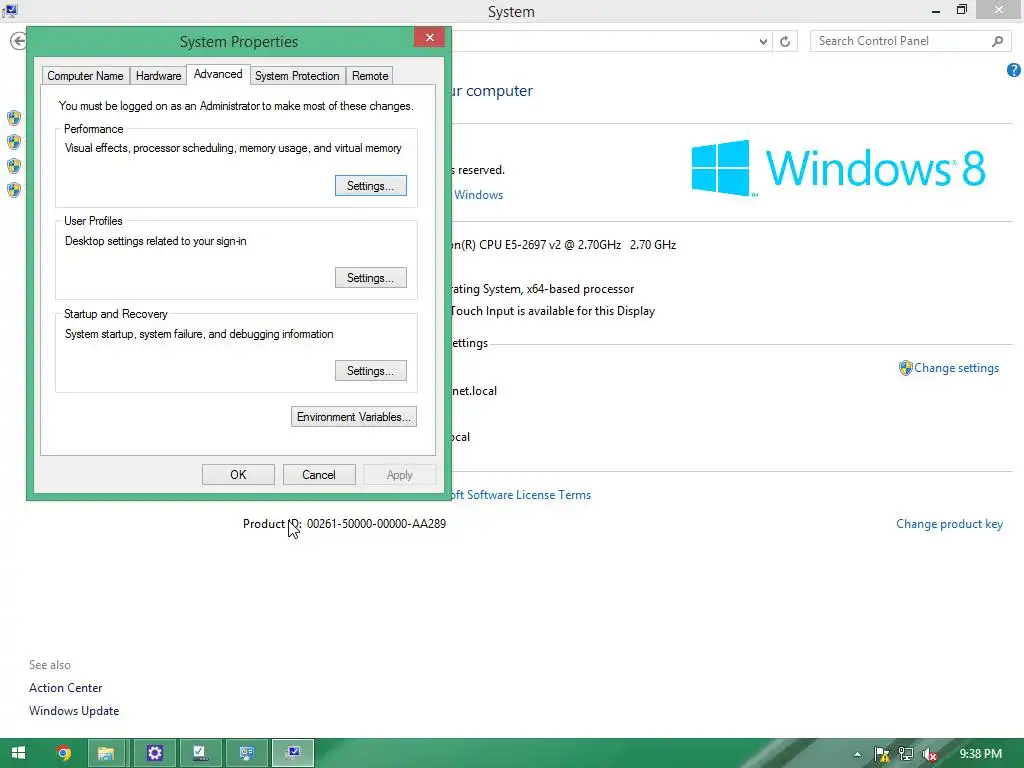Click the third shield icon in left sidebar

pyautogui.click(x=14, y=166)
